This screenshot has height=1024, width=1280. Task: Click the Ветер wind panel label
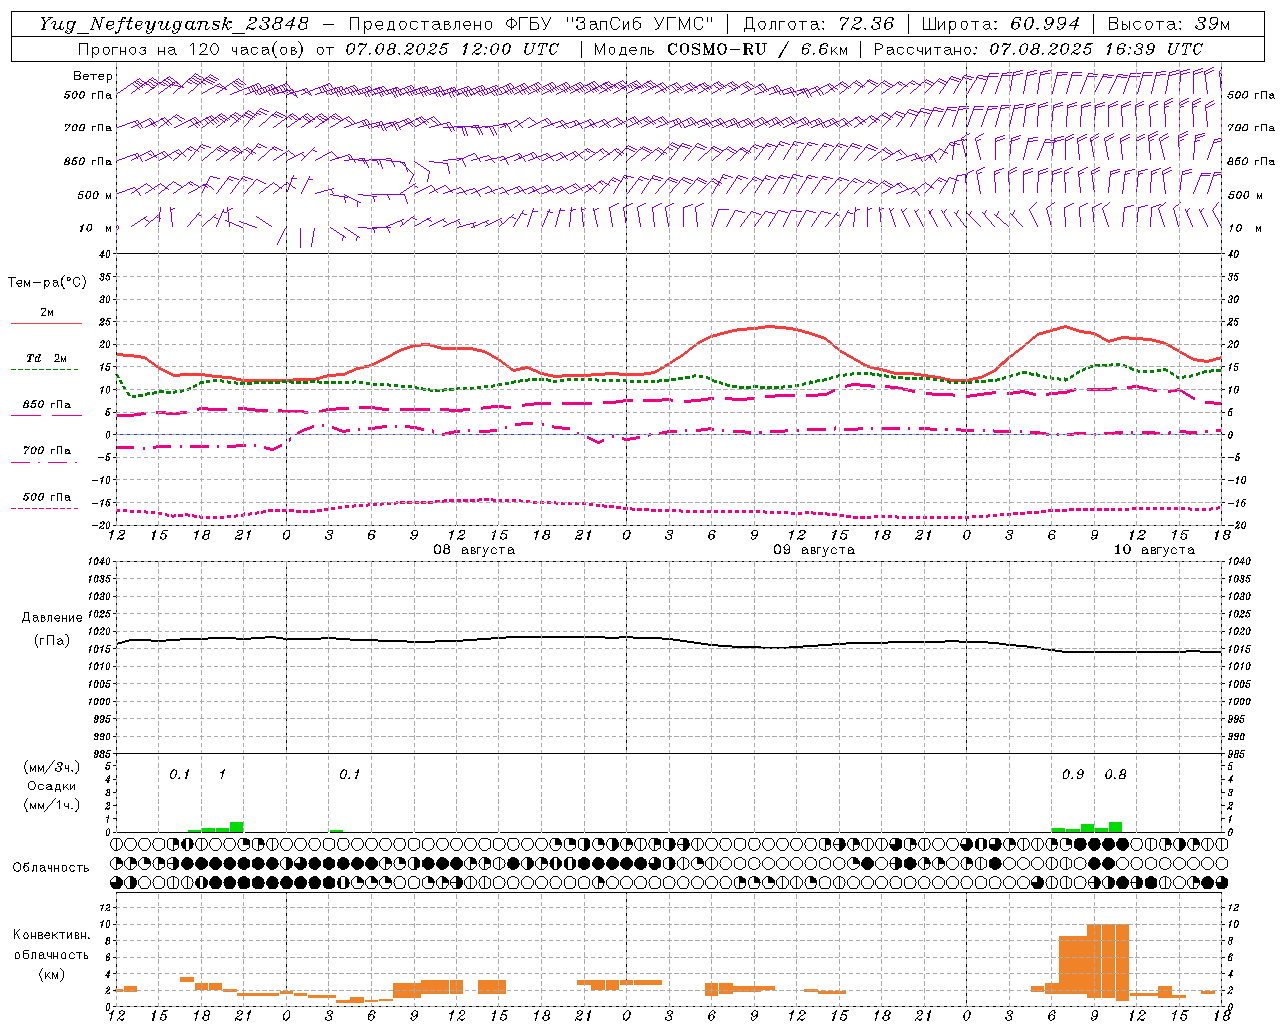click(92, 76)
